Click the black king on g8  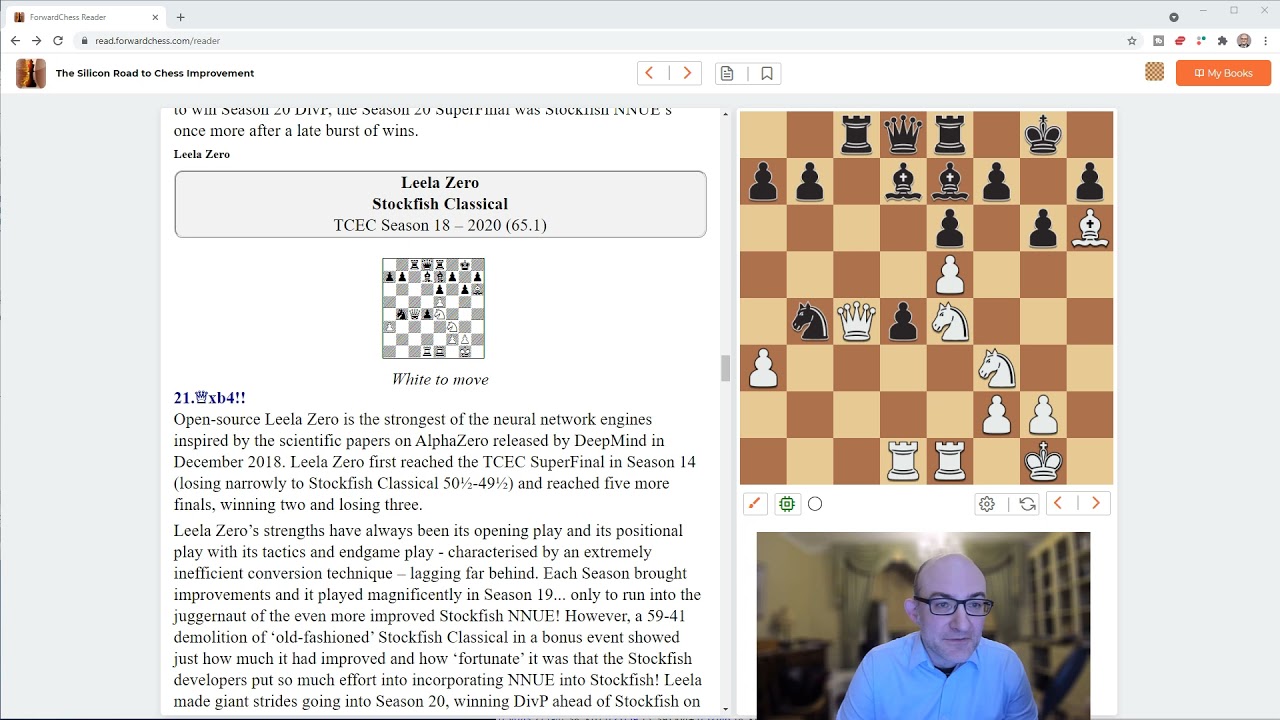[x=1043, y=134]
